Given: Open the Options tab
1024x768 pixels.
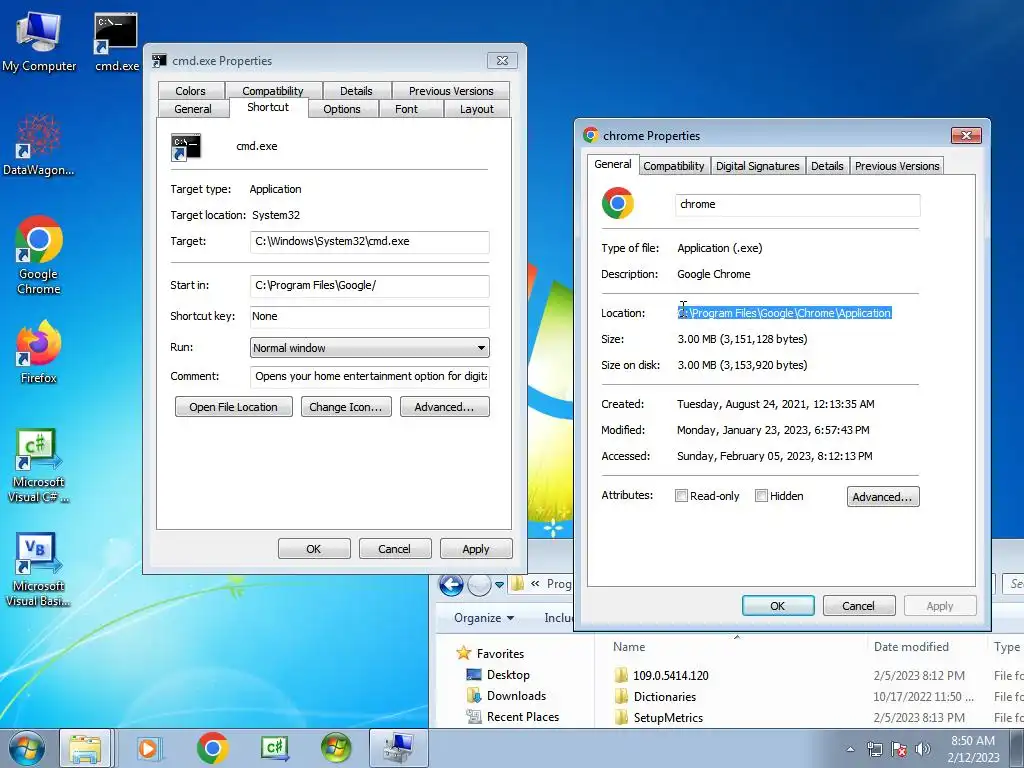Looking at the screenshot, I should (x=342, y=109).
